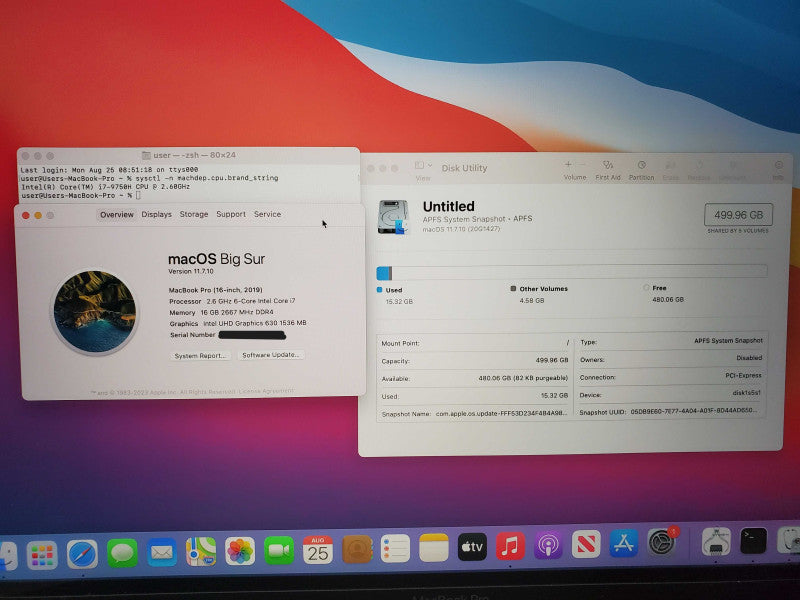
Task: Open System Preferences with the red badge in the Dock
Action: click(662, 542)
